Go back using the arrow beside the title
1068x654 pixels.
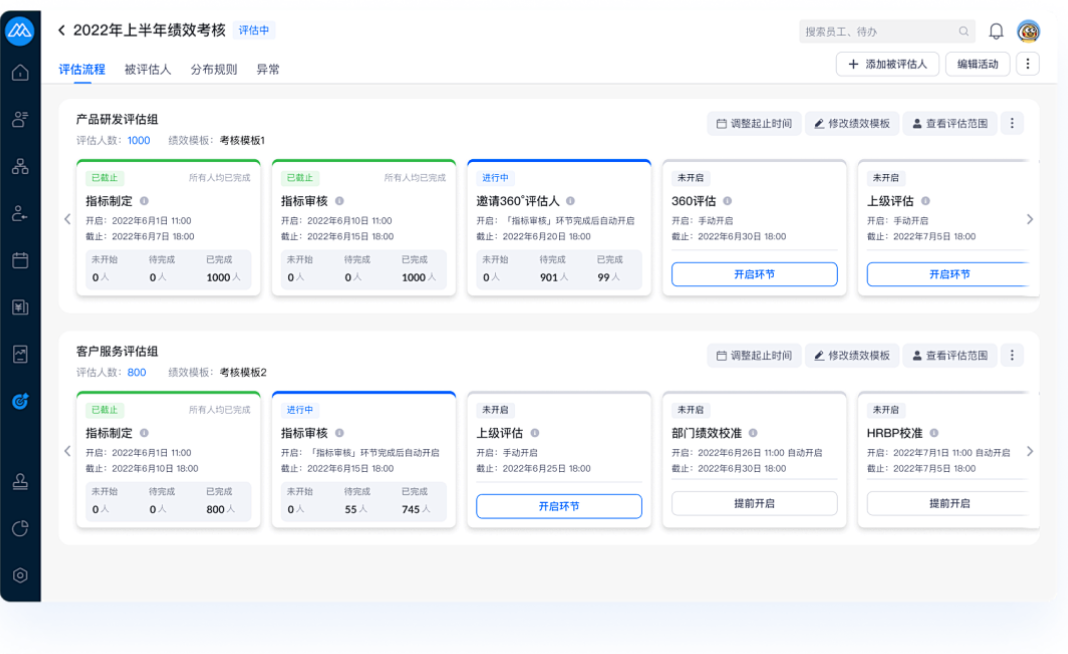point(61,30)
